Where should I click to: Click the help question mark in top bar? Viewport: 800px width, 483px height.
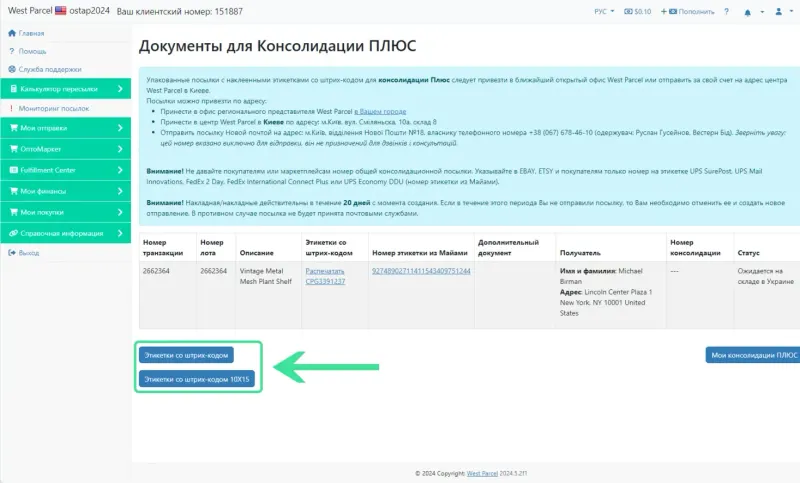(x=726, y=11)
